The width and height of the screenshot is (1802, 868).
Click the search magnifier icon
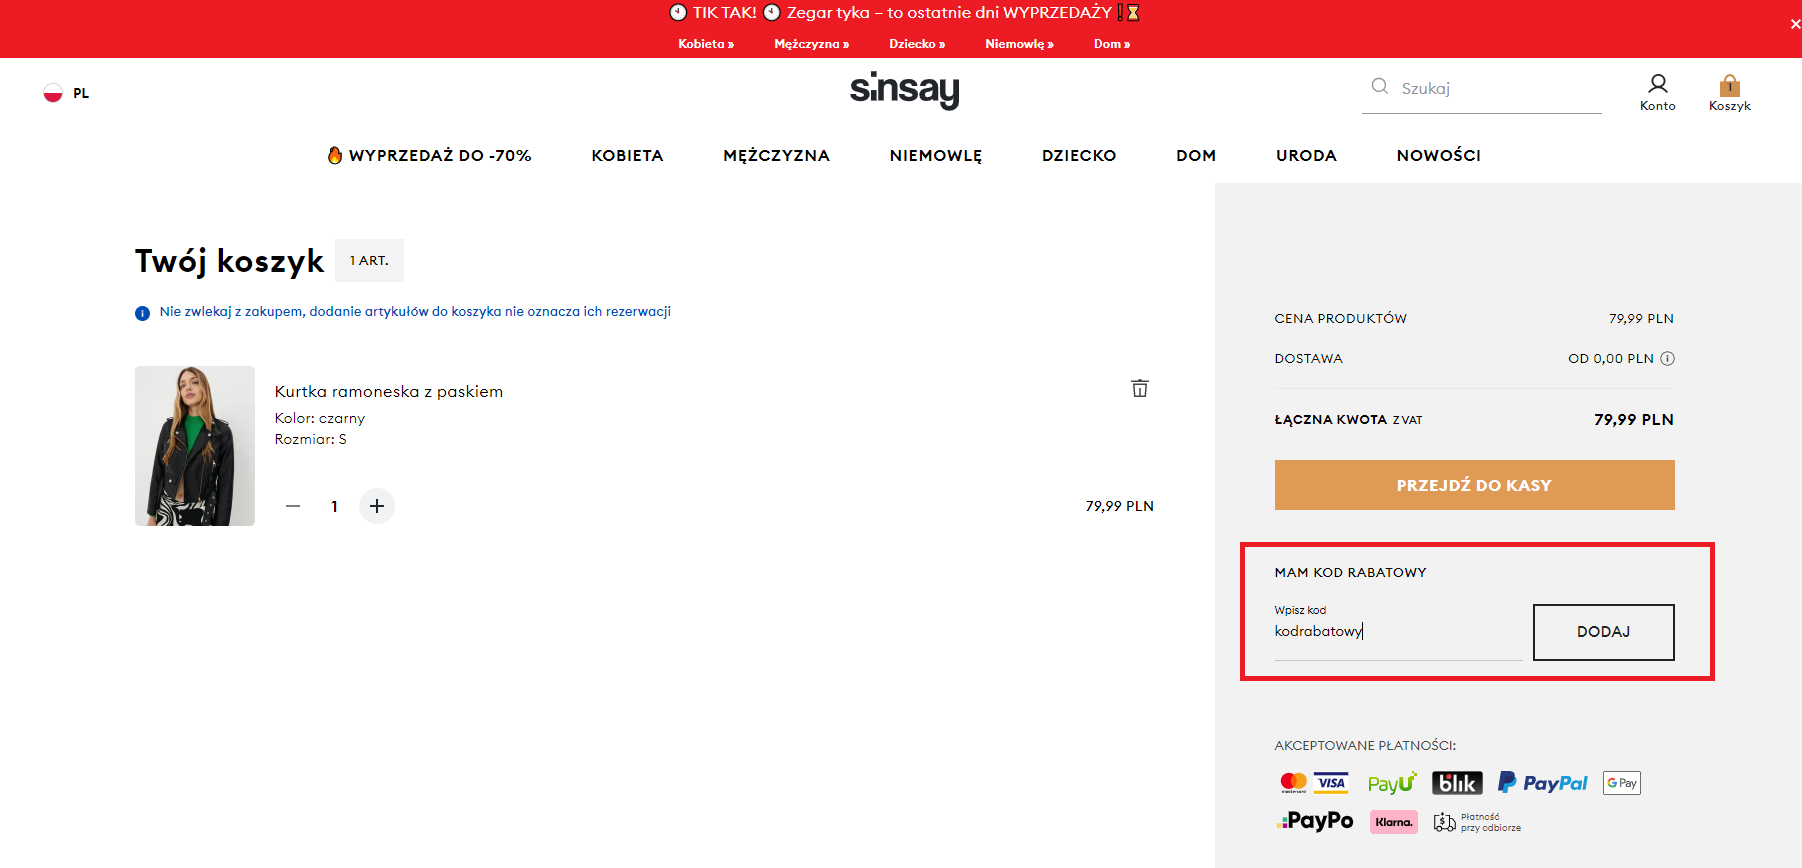point(1380,87)
